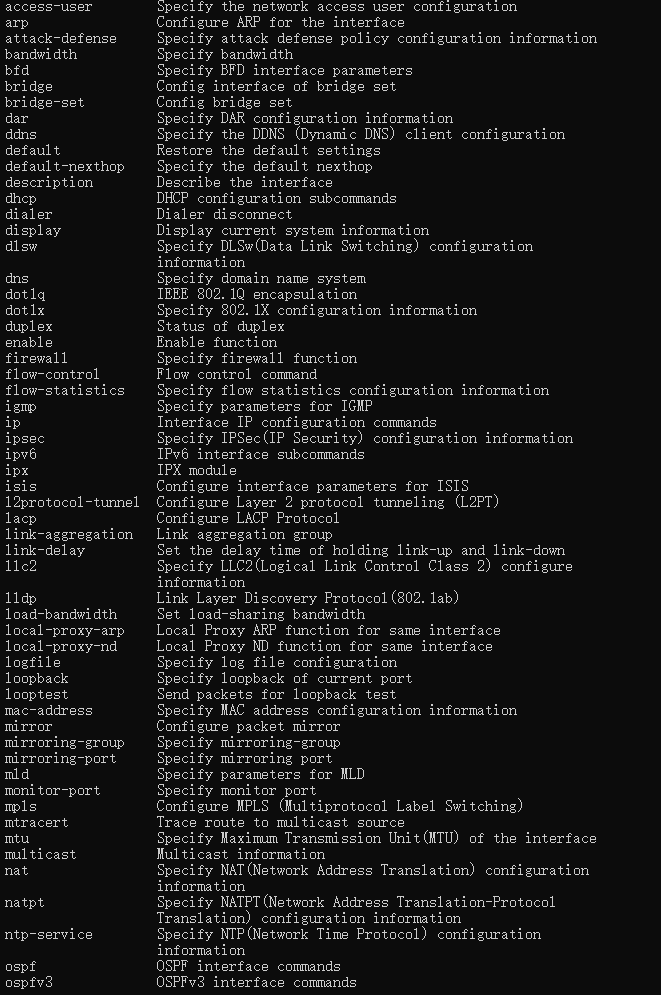
Task: Click the 'mtracert' command keyword
Action: (x=36, y=823)
